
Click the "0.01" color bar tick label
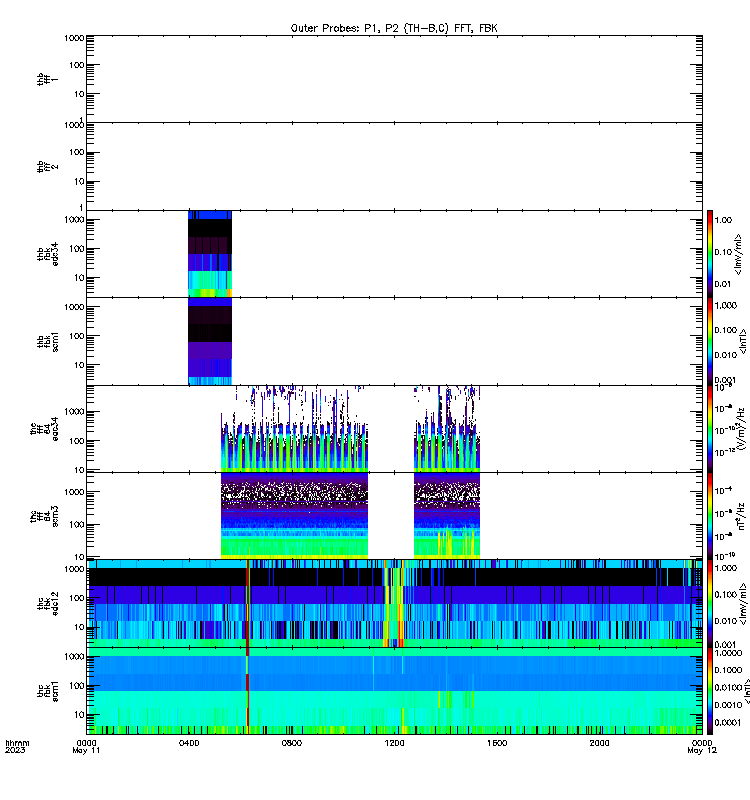pos(723,284)
